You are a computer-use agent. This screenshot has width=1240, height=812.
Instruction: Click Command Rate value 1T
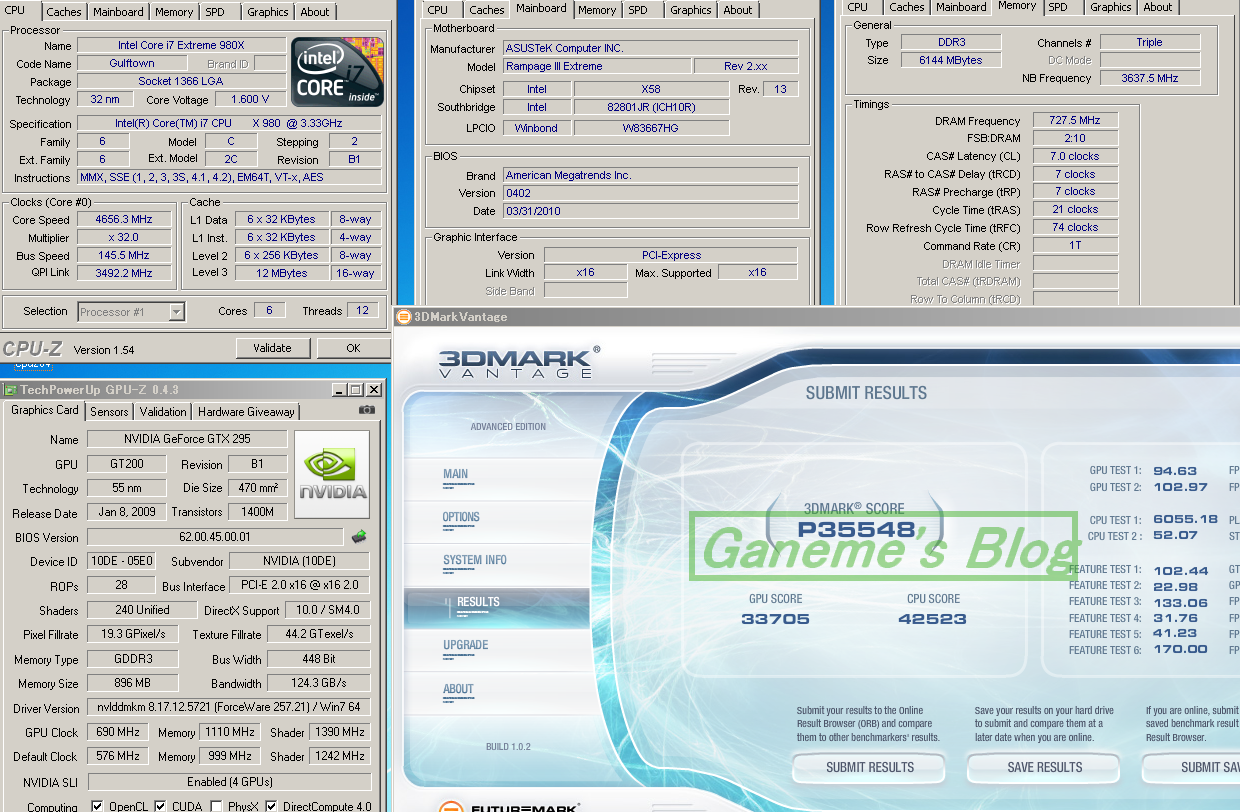pos(1075,245)
